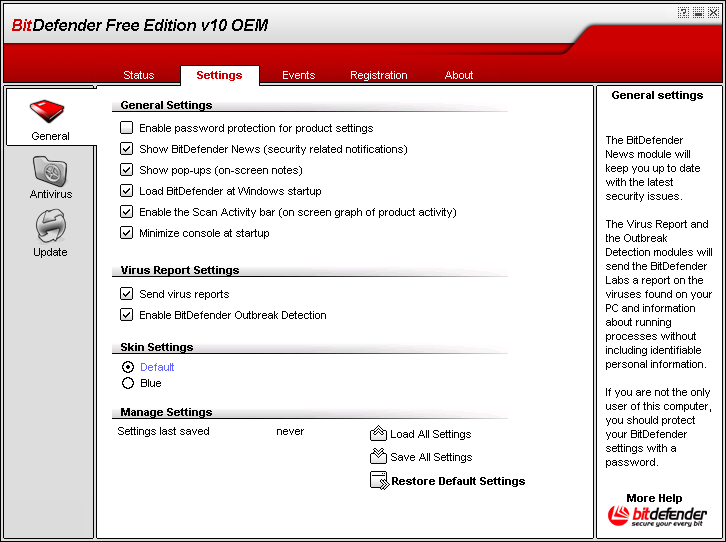Click the Update sidebar label
726x542 pixels.
pyautogui.click(x=50, y=252)
